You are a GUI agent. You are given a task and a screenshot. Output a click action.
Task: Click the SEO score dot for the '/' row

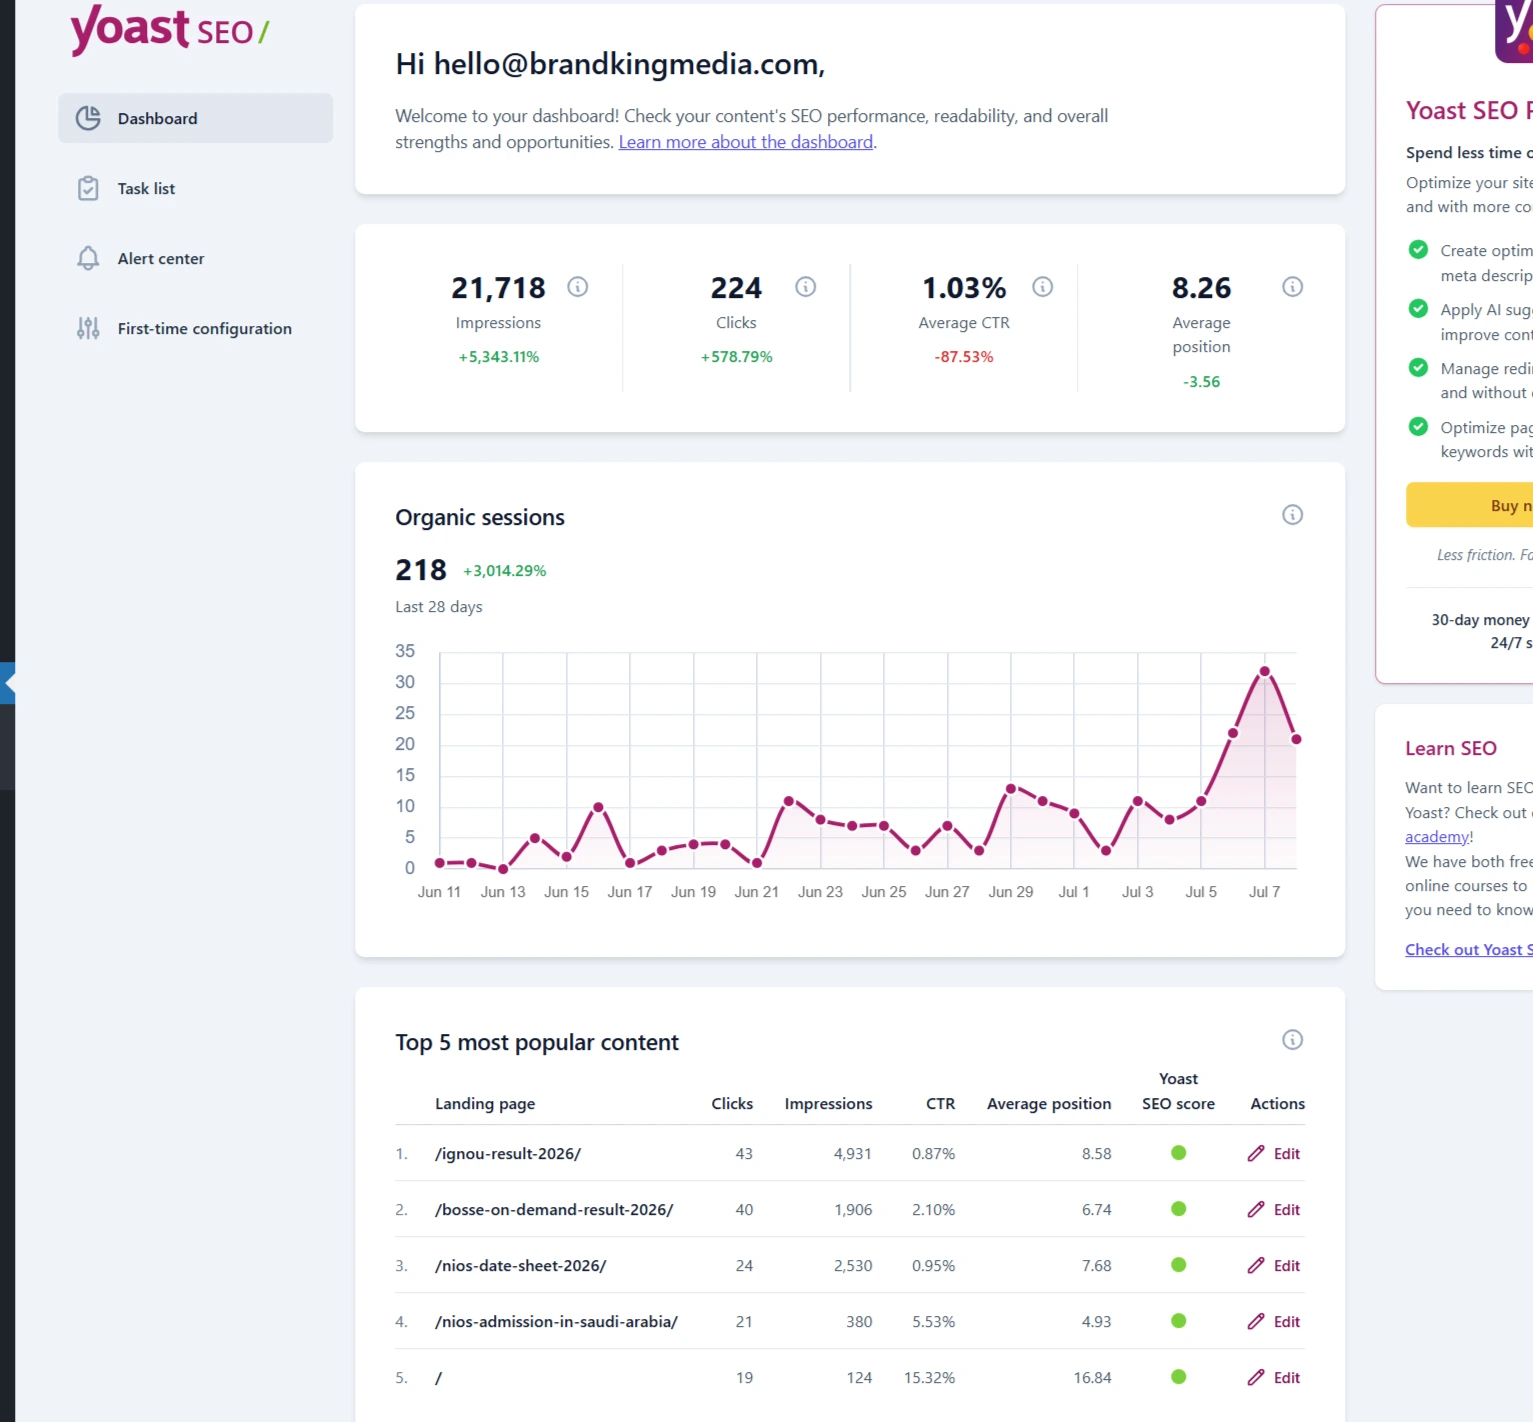[1179, 1377]
